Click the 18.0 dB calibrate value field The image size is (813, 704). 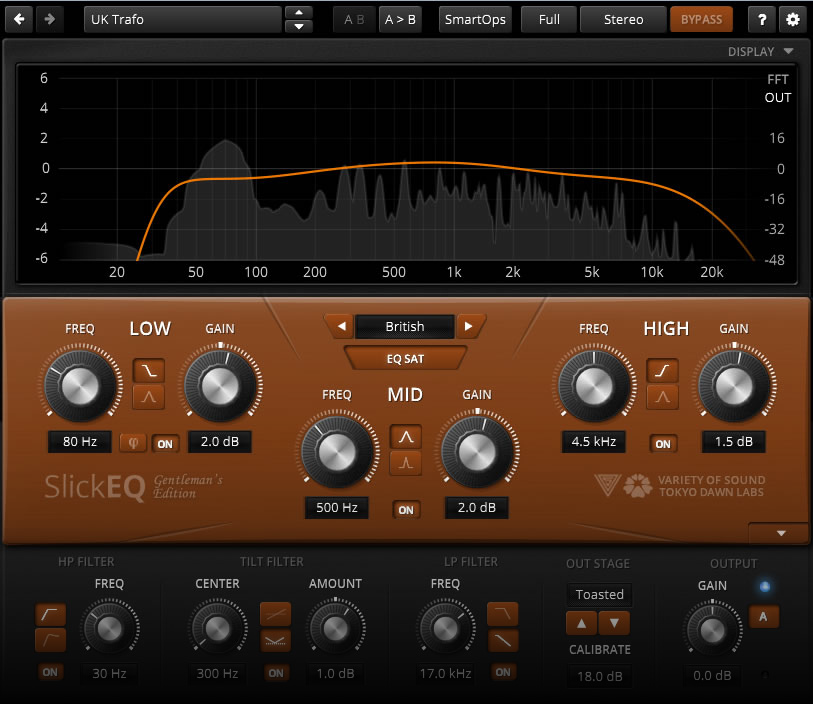(600, 676)
